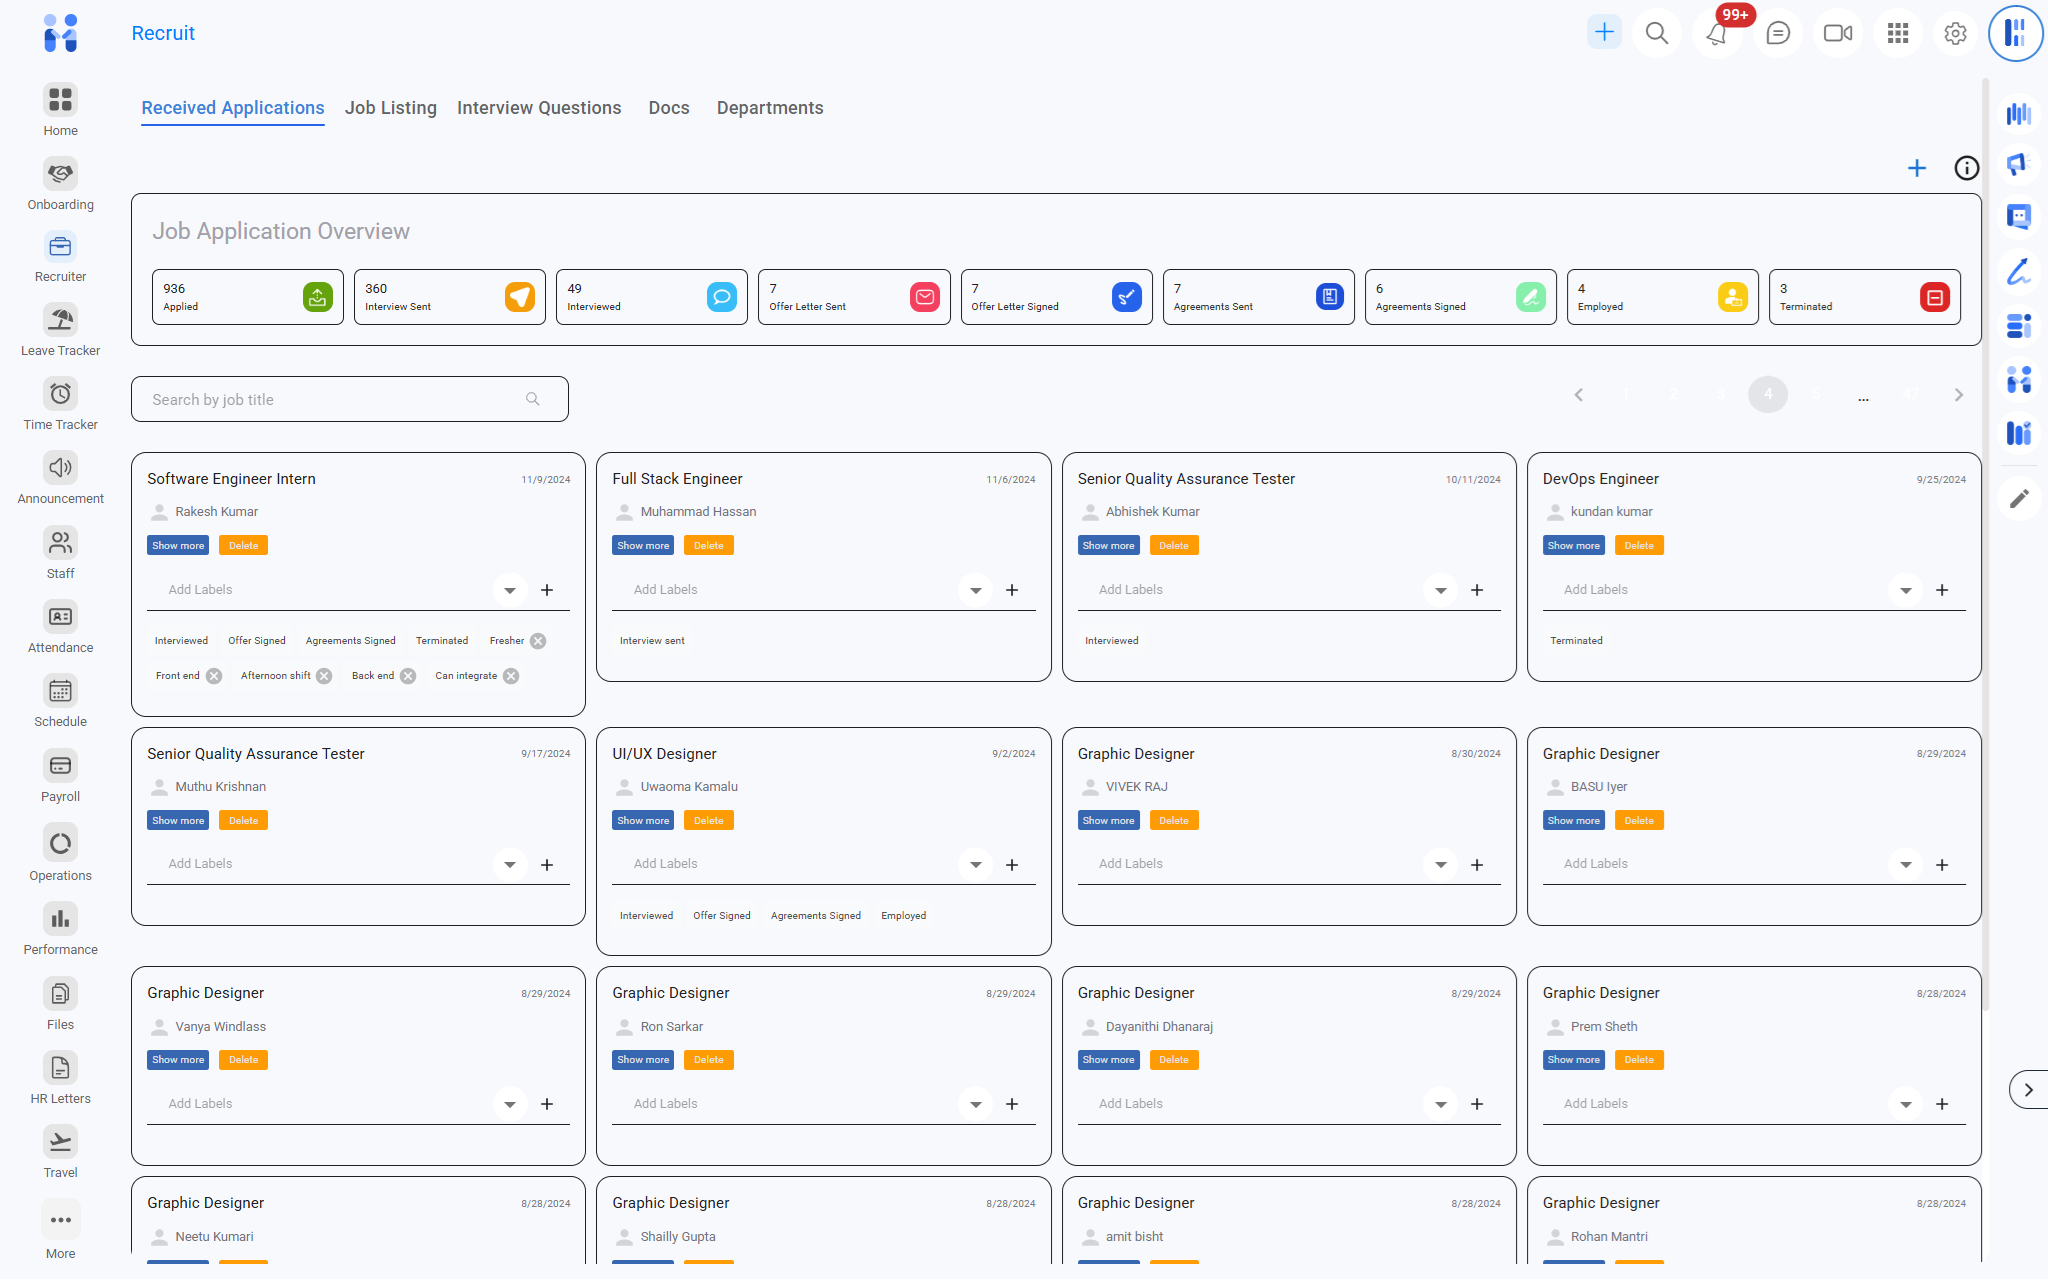The width and height of the screenshot is (2048, 1280).
Task: Open the Interview Questions tab
Action: (x=538, y=108)
